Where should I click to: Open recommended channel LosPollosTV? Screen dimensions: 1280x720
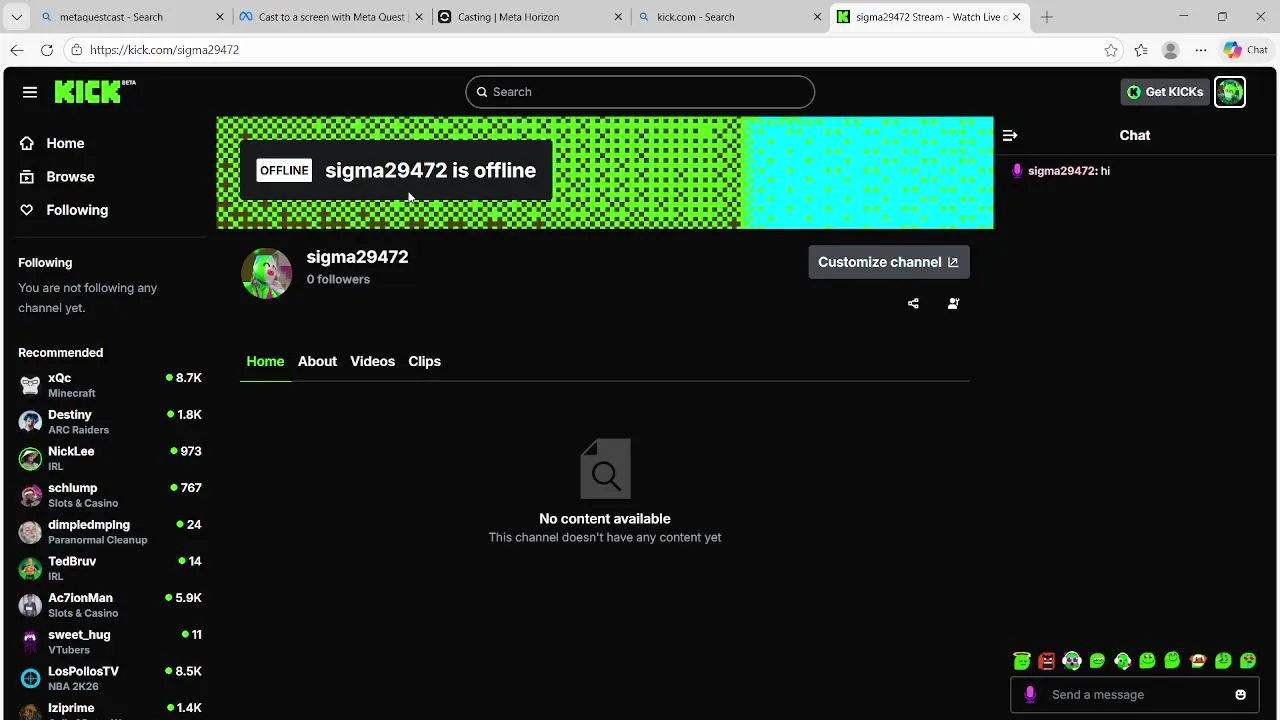tap(110, 678)
